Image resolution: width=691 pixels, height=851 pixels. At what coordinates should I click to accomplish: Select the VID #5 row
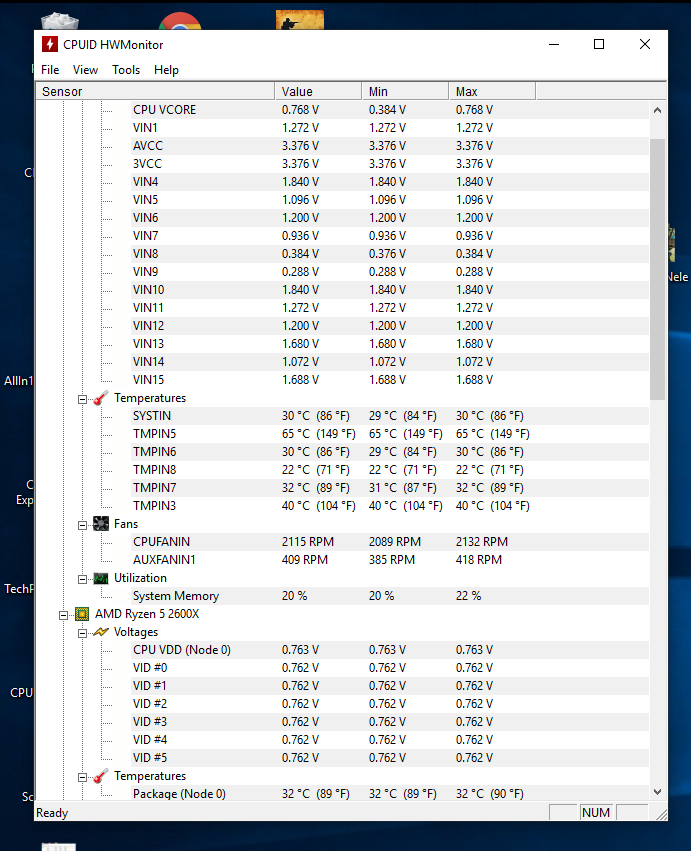(x=390, y=758)
